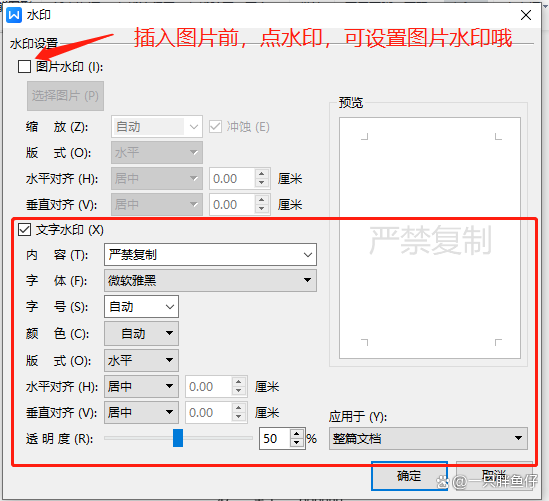
Task: Close the 水印 dialog window
Action: point(526,15)
